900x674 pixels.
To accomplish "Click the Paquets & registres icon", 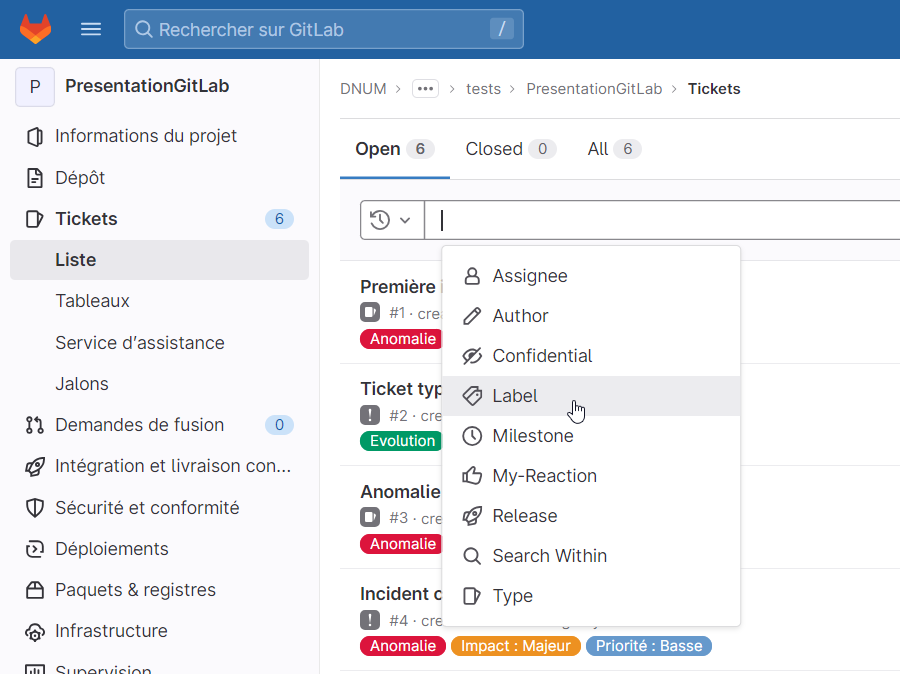I will pos(35,590).
